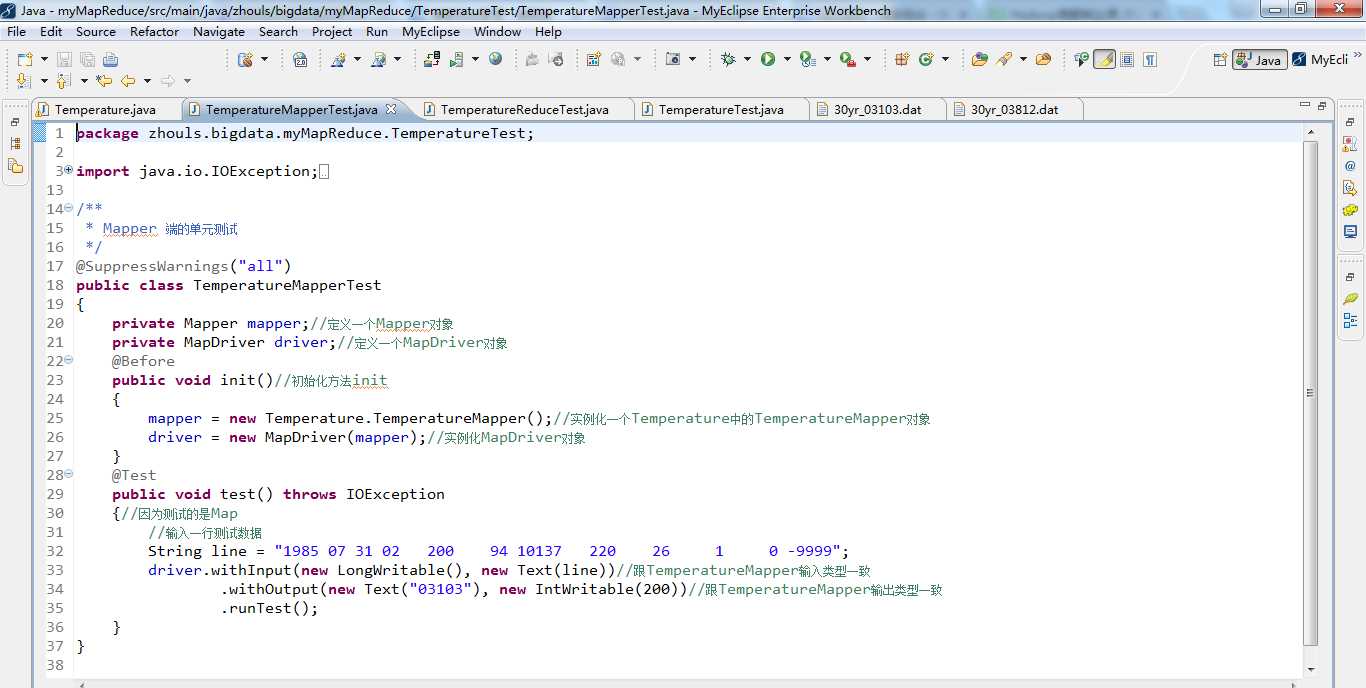
Task: Click the New Java Package icon
Action: (x=902, y=59)
